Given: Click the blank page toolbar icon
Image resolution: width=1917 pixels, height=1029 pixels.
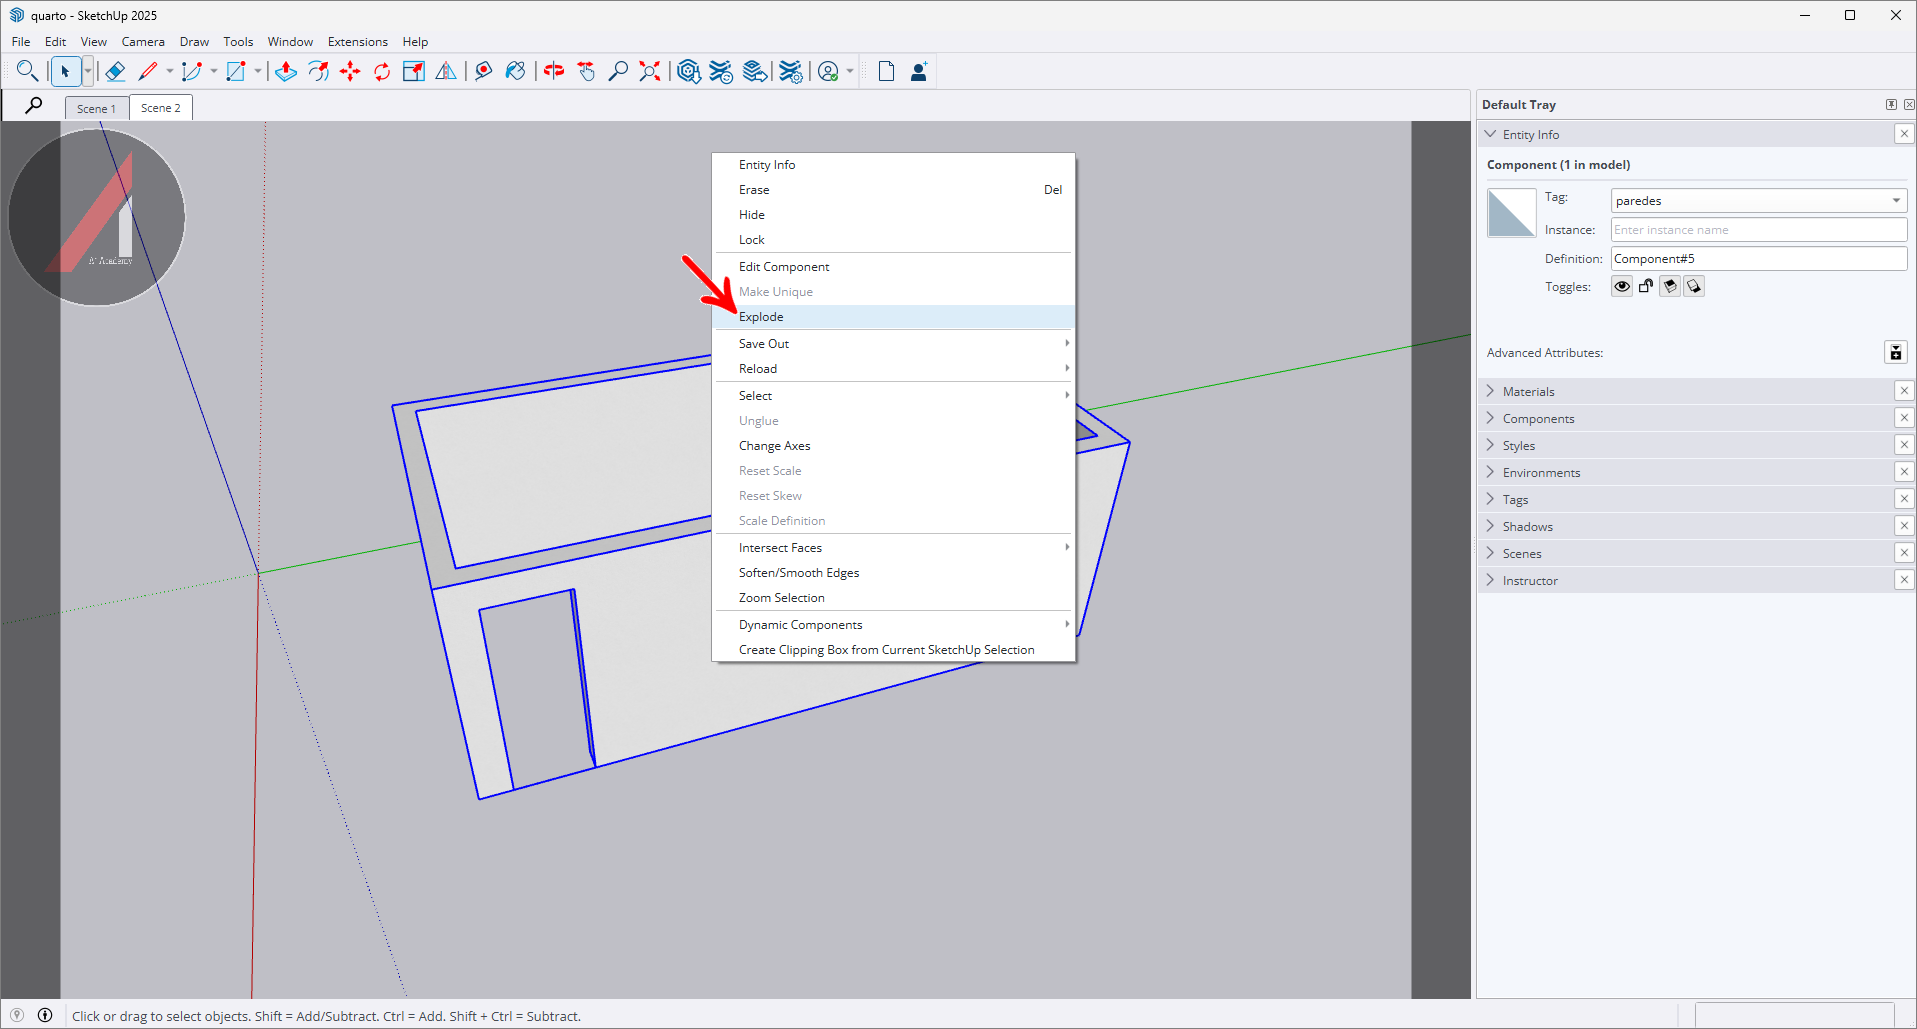Looking at the screenshot, I should point(886,71).
